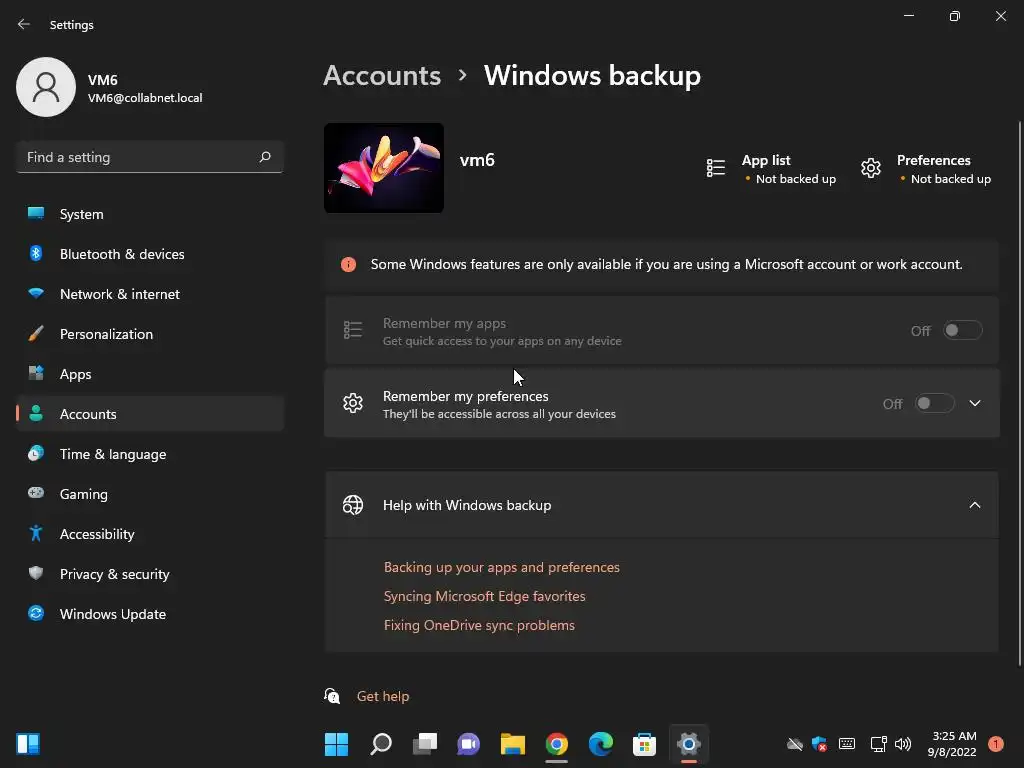
Task: Open taskbar Search
Action: click(381, 744)
